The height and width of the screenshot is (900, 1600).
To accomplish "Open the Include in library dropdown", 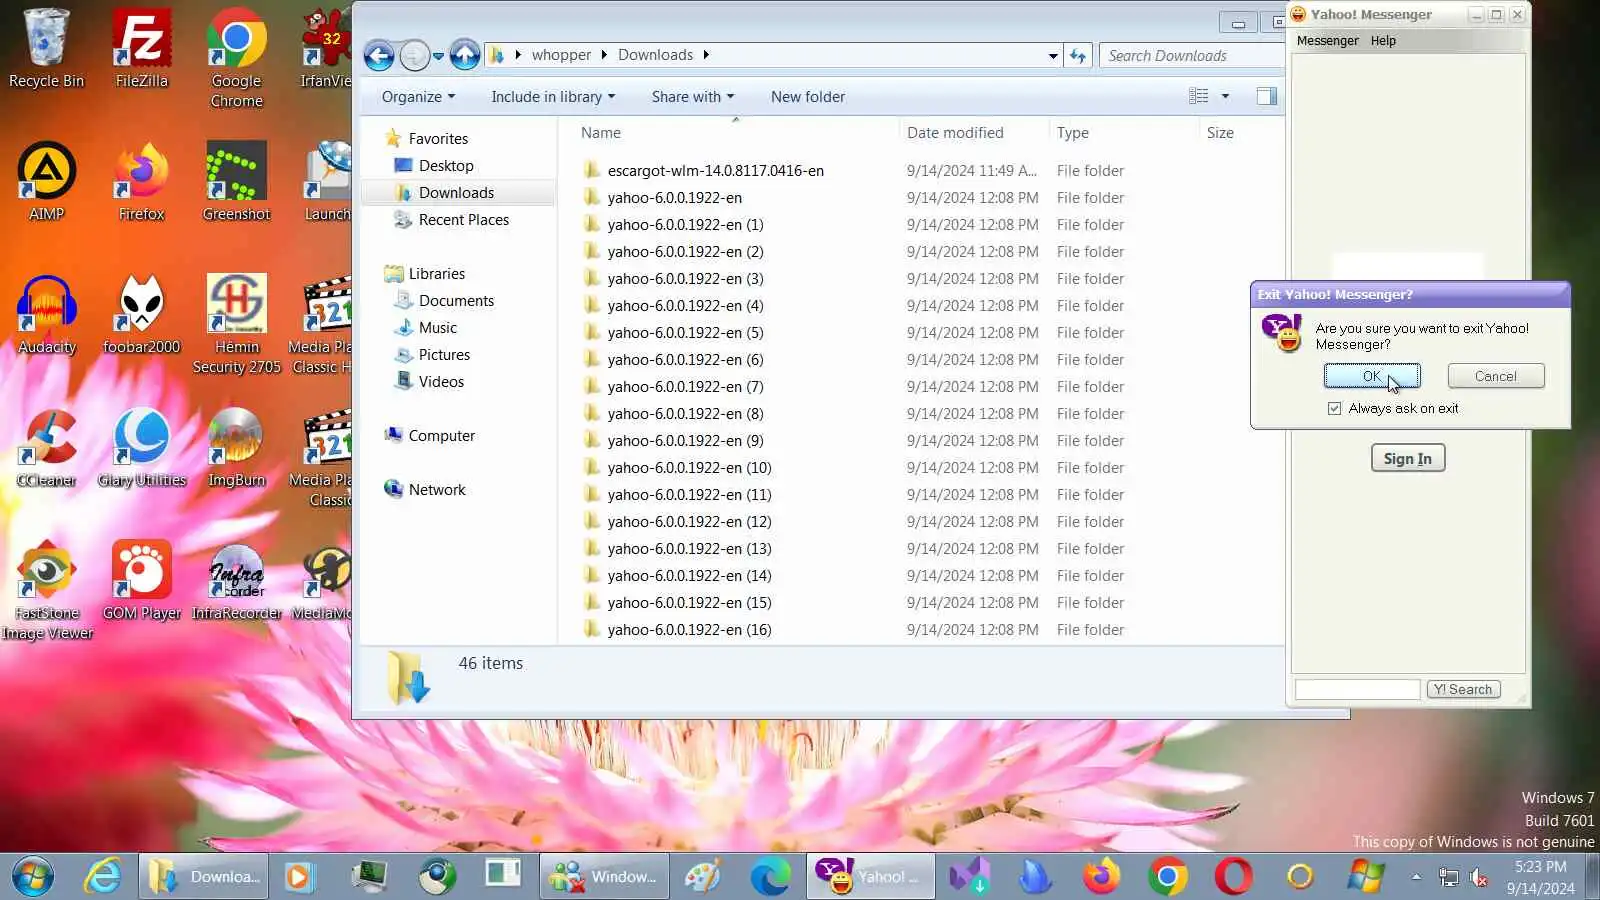I will point(553,96).
